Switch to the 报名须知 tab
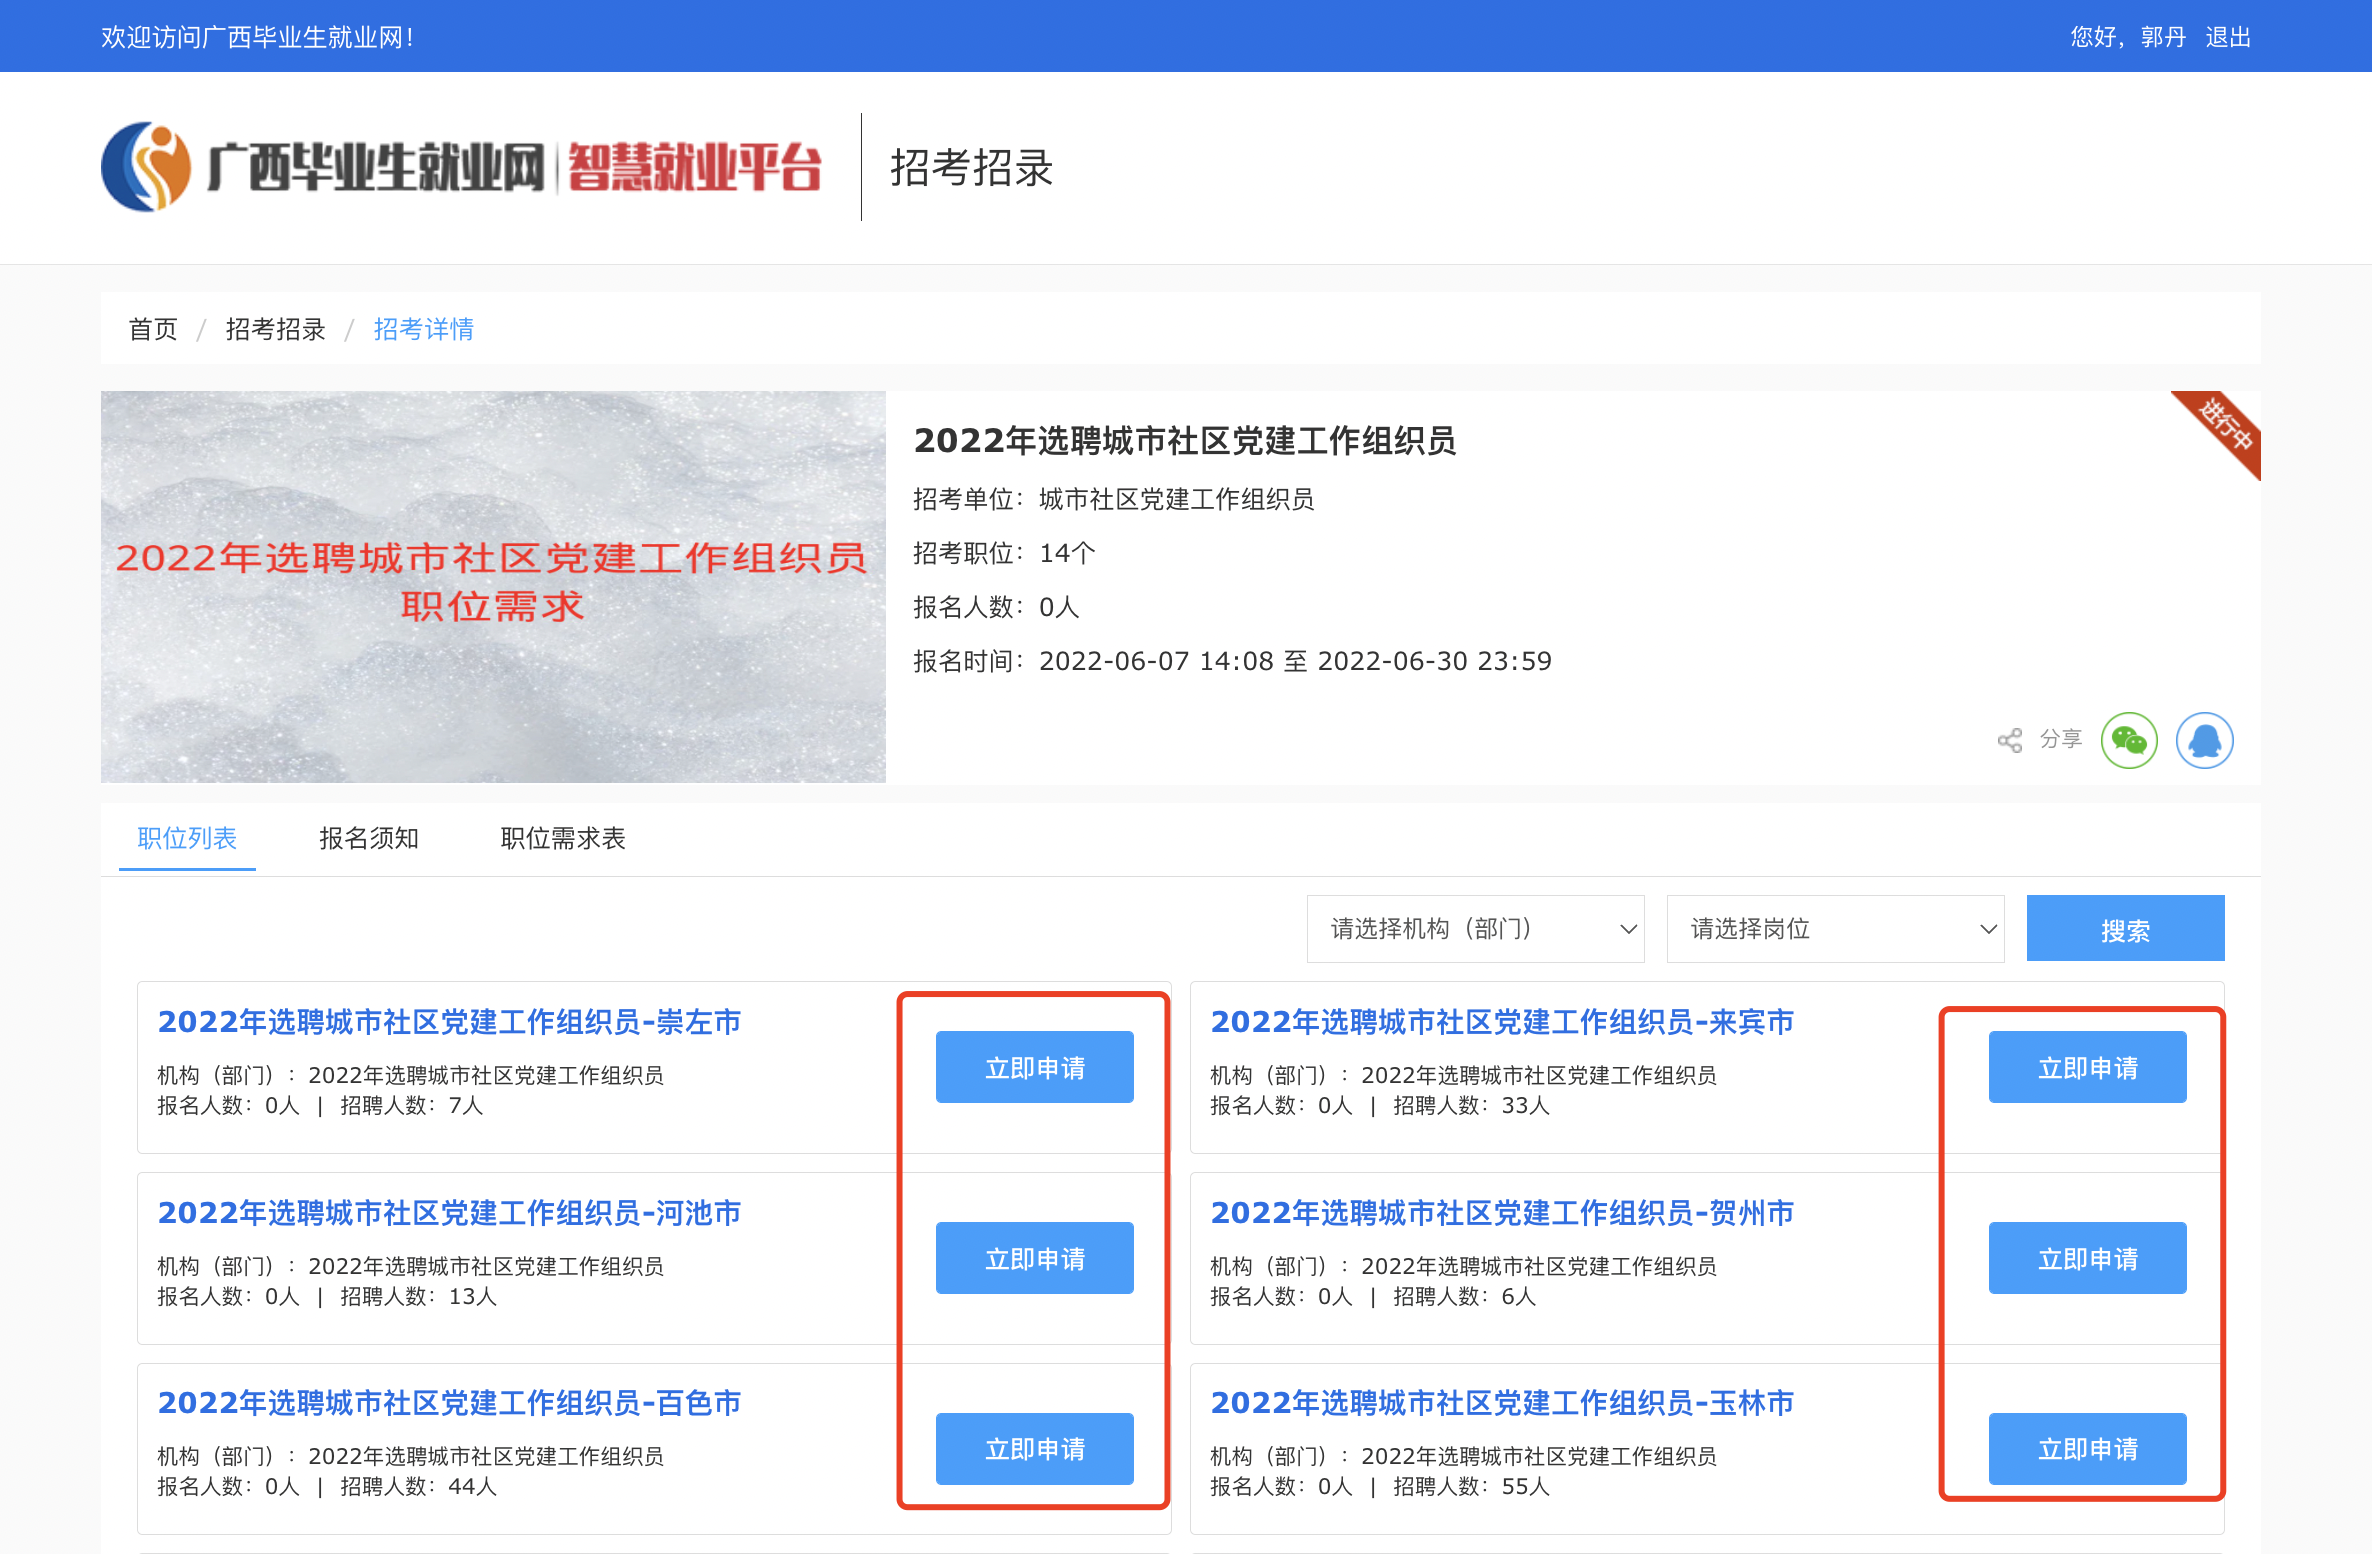 (x=368, y=838)
